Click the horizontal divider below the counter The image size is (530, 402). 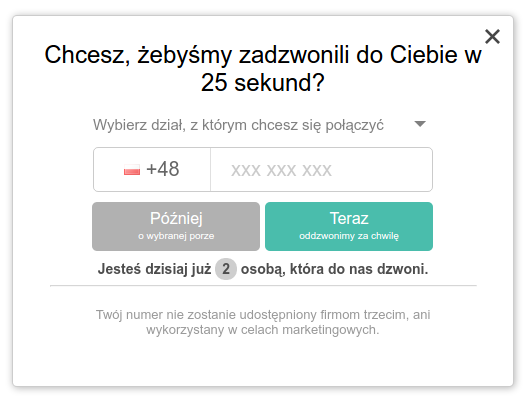point(263,286)
